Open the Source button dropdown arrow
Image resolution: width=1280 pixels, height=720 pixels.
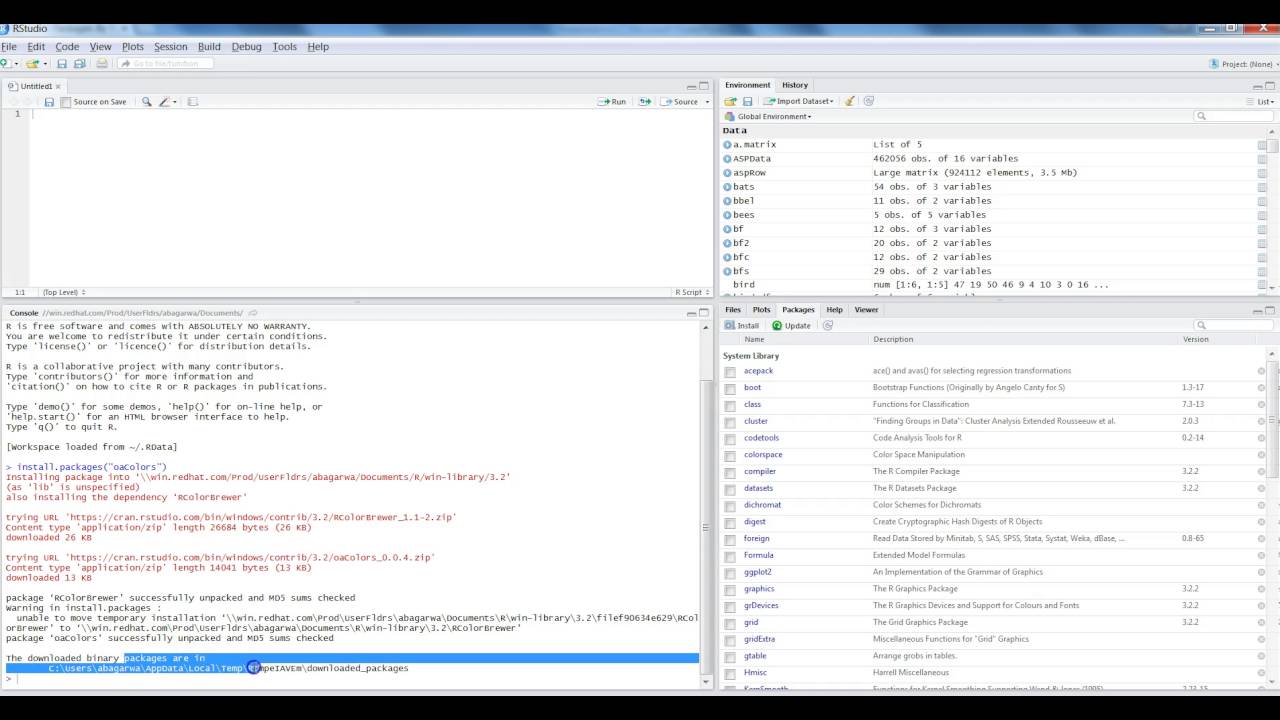point(707,102)
